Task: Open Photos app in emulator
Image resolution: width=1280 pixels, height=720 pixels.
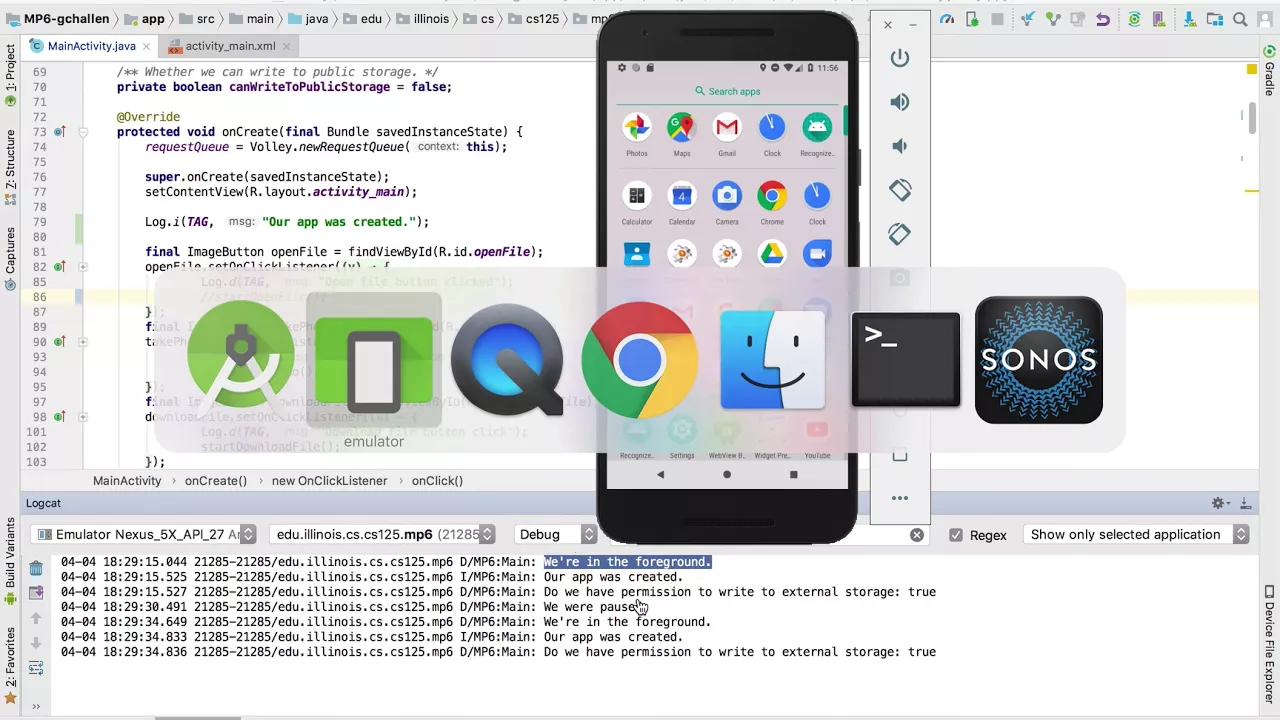Action: pos(637,128)
